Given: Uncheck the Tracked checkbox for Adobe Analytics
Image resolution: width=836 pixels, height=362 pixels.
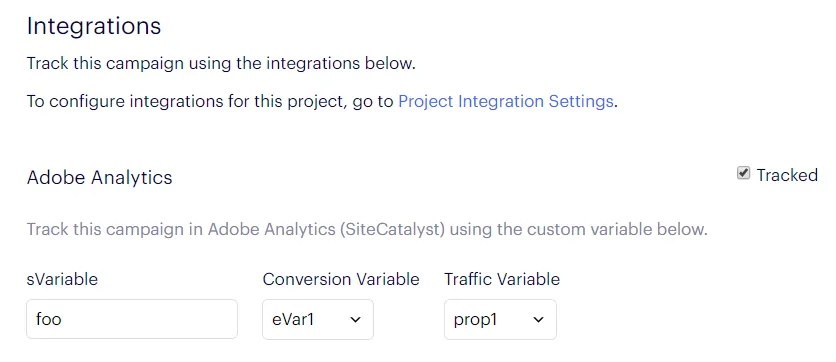Looking at the screenshot, I should tap(743, 173).
